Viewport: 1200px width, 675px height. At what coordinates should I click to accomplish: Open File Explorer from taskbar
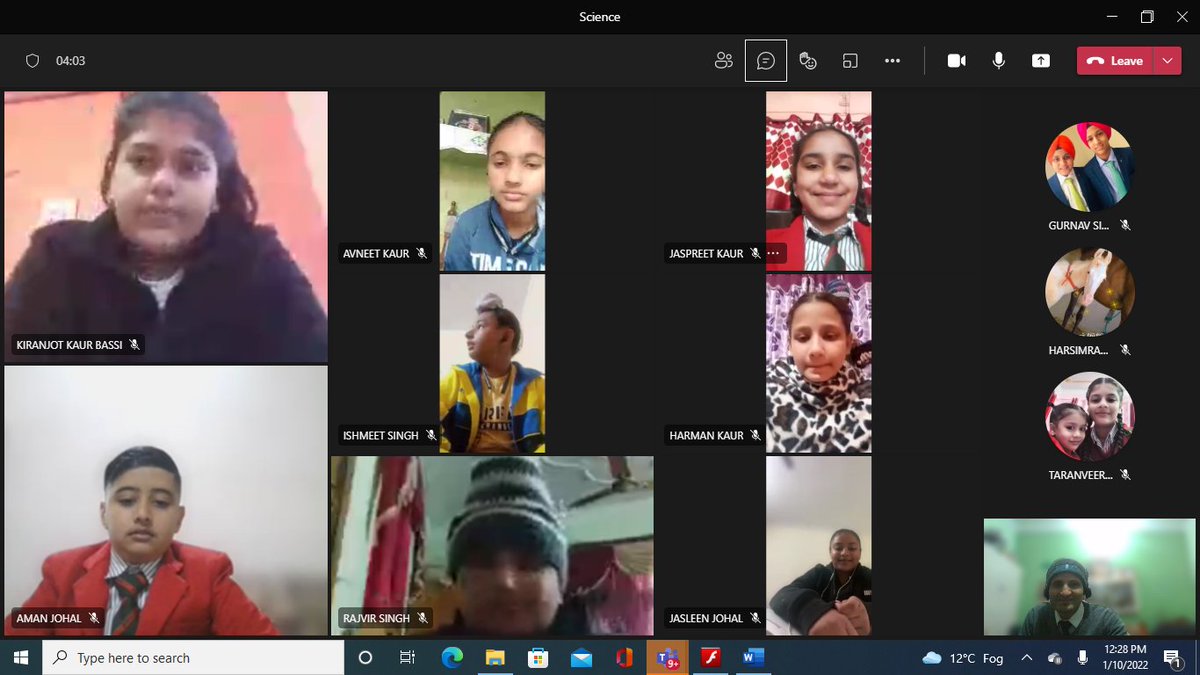495,657
